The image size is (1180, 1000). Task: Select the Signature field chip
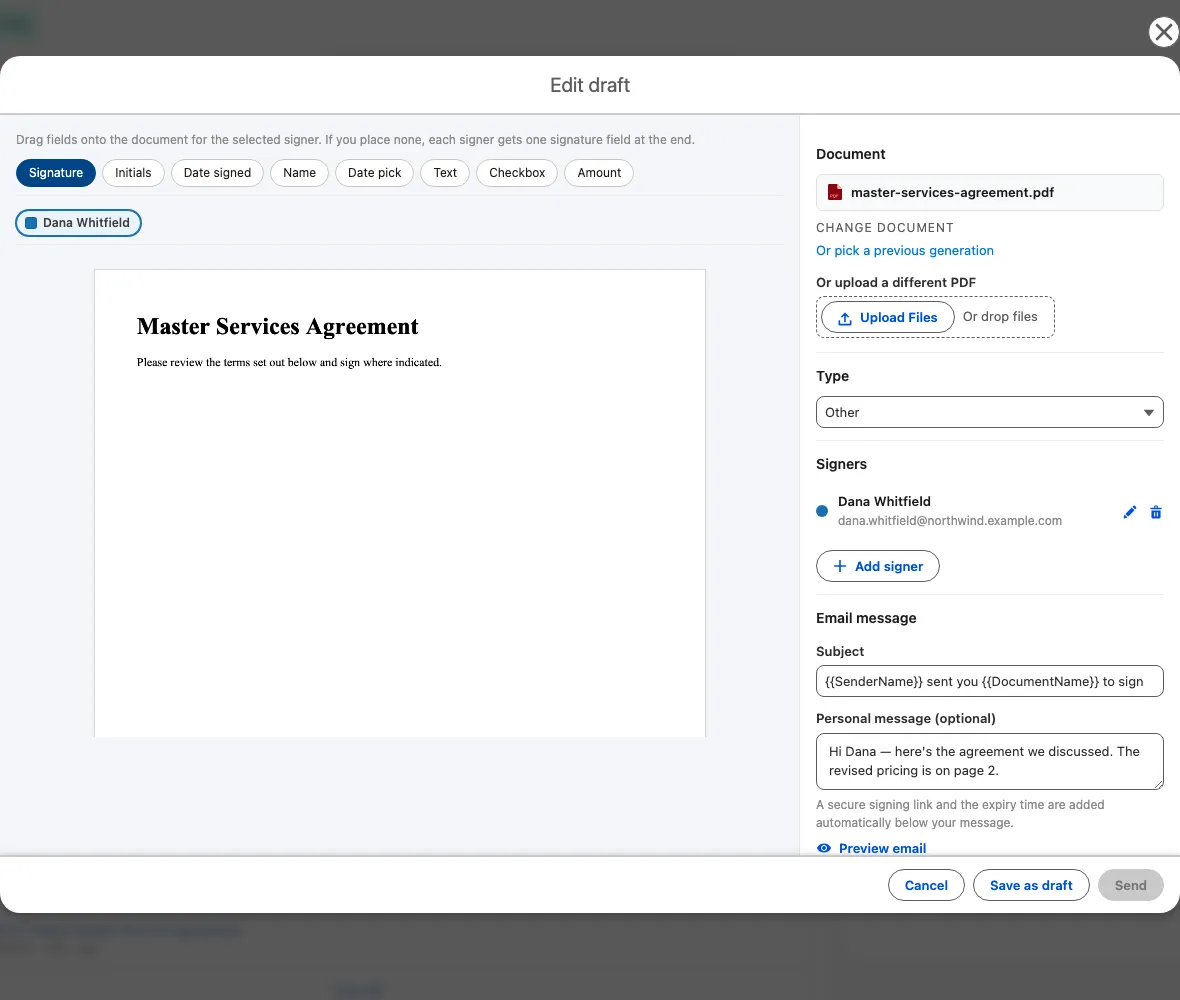(56, 173)
